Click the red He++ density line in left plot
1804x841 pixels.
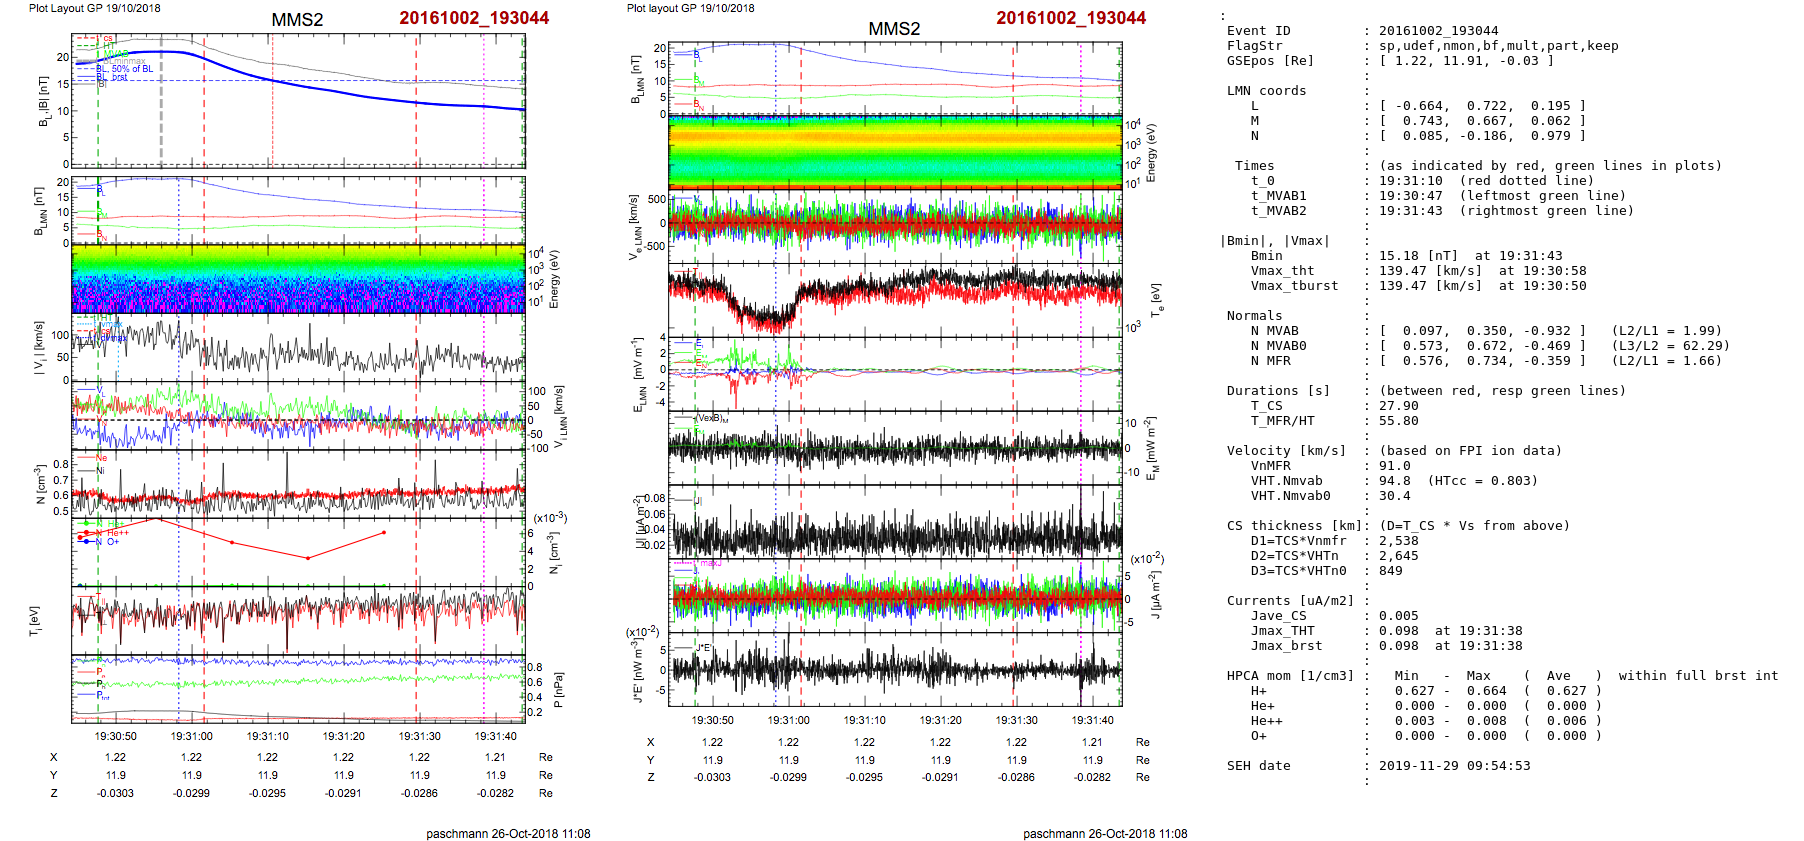[x=270, y=549]
